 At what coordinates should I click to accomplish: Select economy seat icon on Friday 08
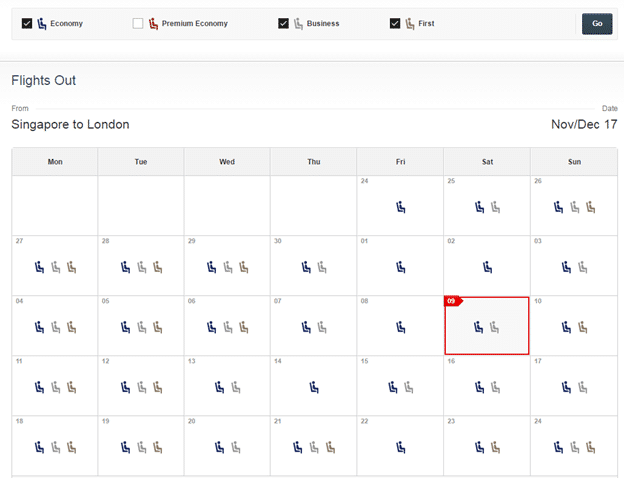(x=401, y=328)
